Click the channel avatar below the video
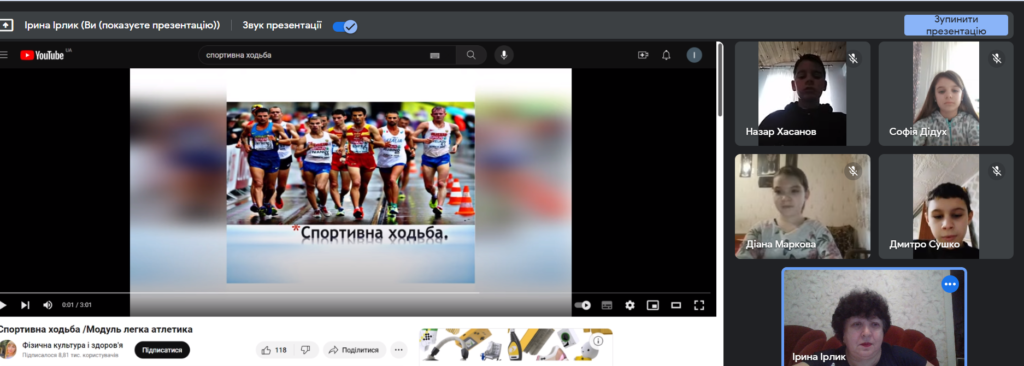This screenshot has width=1024, height=366. [7, 349]
